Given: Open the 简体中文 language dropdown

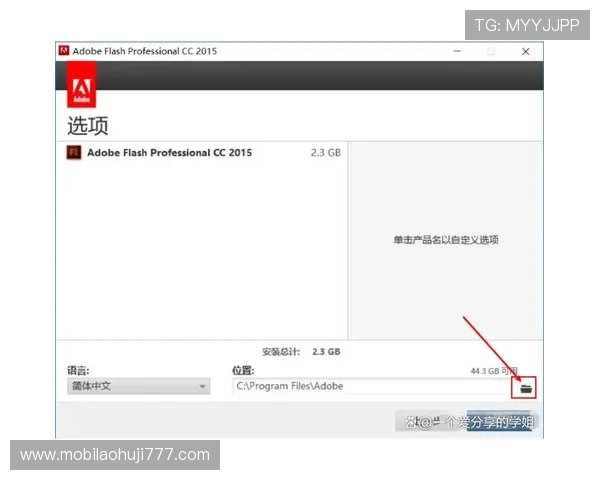Looking at the screenshot, I should pyautogui.click(x=139, y=386).
